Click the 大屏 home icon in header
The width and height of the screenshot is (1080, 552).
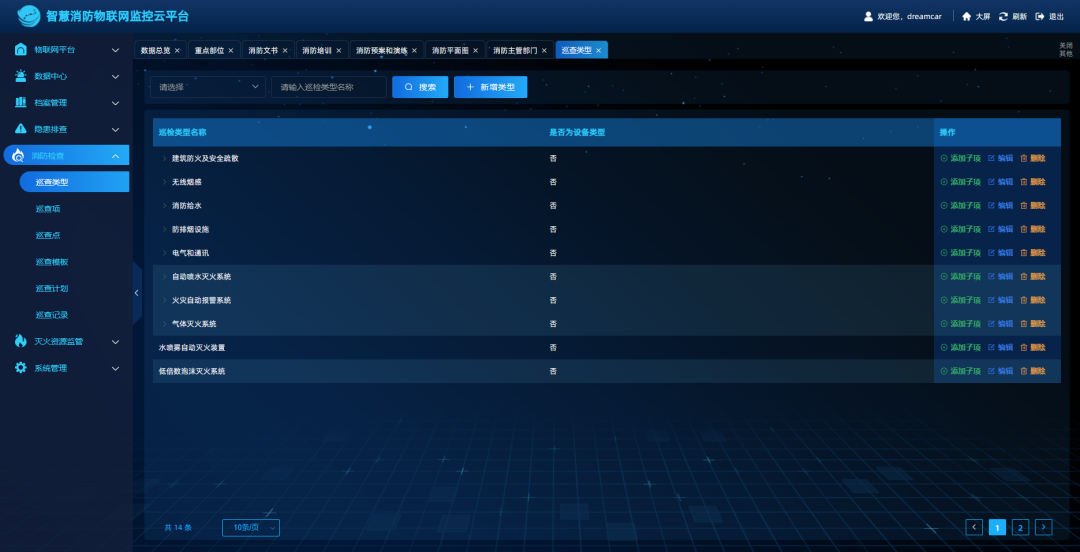click(966, 17)
